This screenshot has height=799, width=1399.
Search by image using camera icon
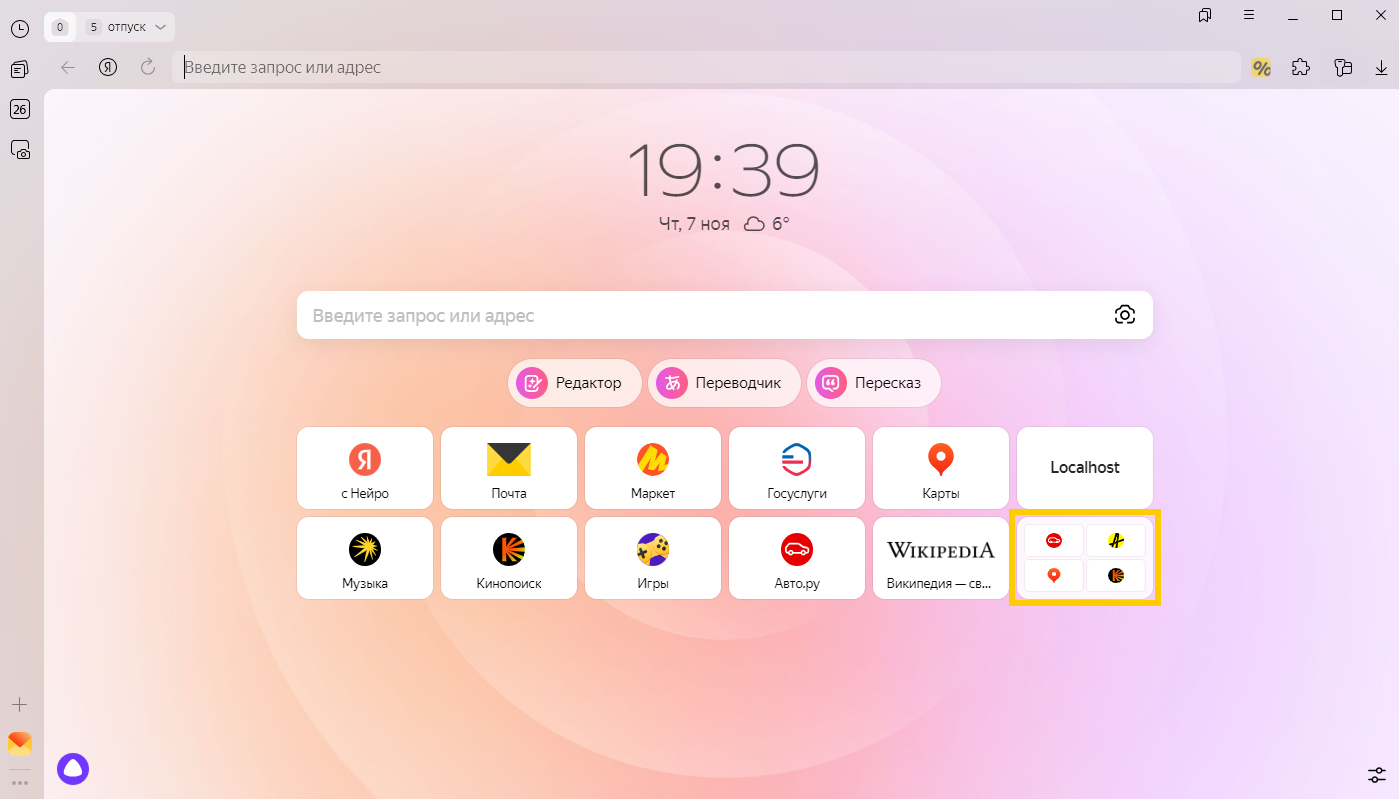click(x=1125, y=315)
